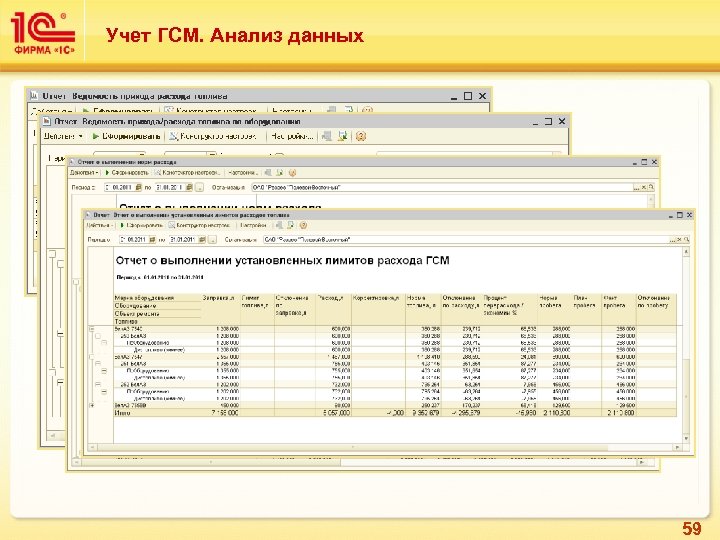
Task: Open Действия menu in the limits report window
Action: point(99,225)
